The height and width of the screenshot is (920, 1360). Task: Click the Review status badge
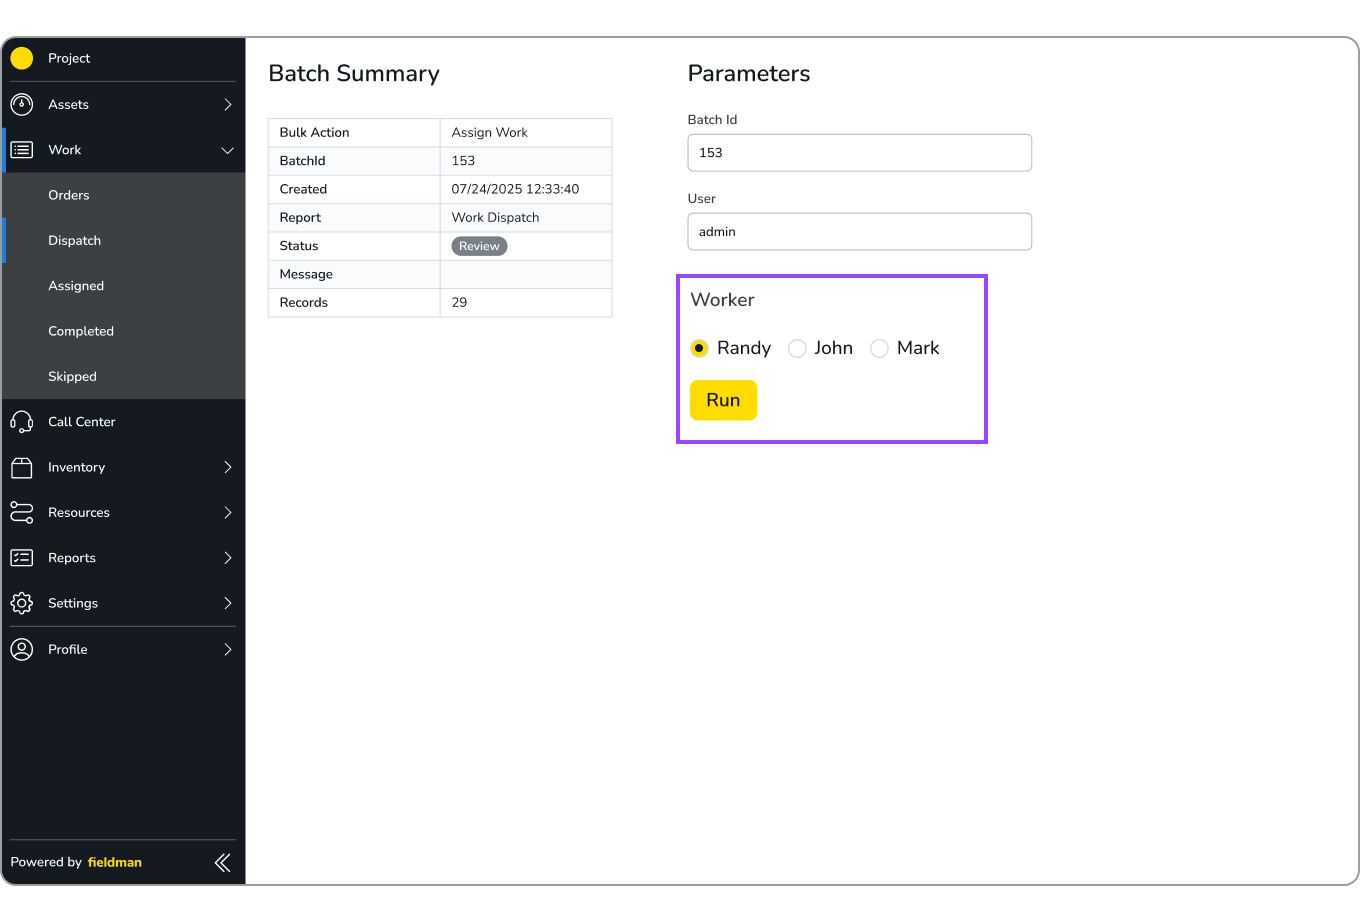(x=479, y=246)
